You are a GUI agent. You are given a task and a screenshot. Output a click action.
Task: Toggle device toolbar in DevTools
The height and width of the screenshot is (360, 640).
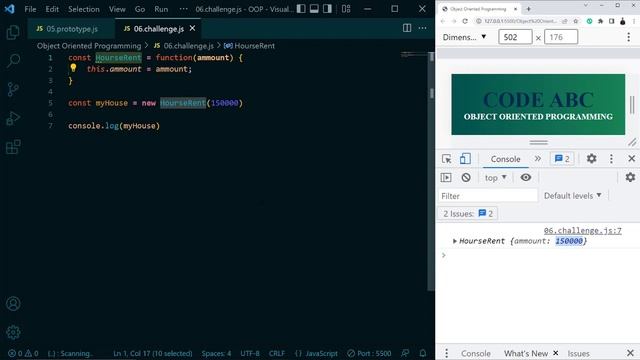point(465,159)
